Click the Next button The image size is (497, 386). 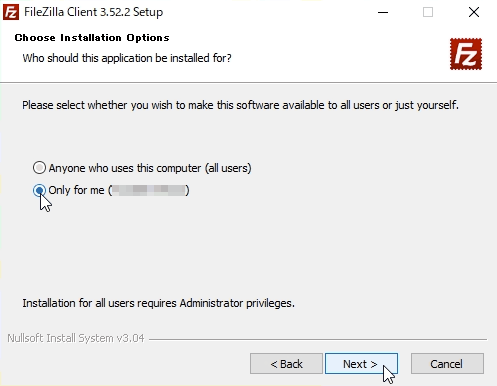(361, 364)
